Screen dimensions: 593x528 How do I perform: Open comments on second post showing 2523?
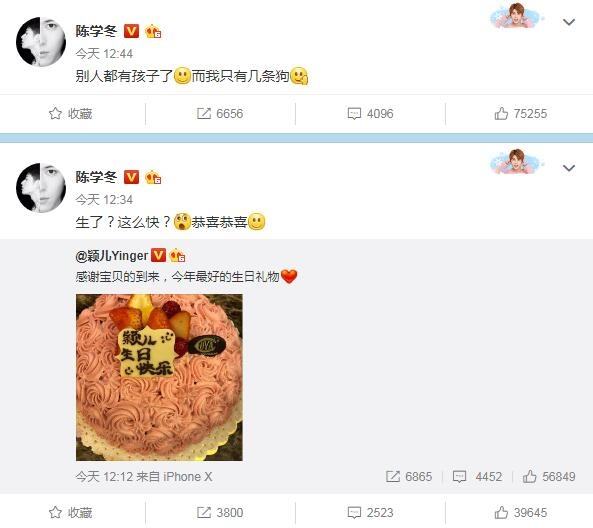(x=370, y=512)
